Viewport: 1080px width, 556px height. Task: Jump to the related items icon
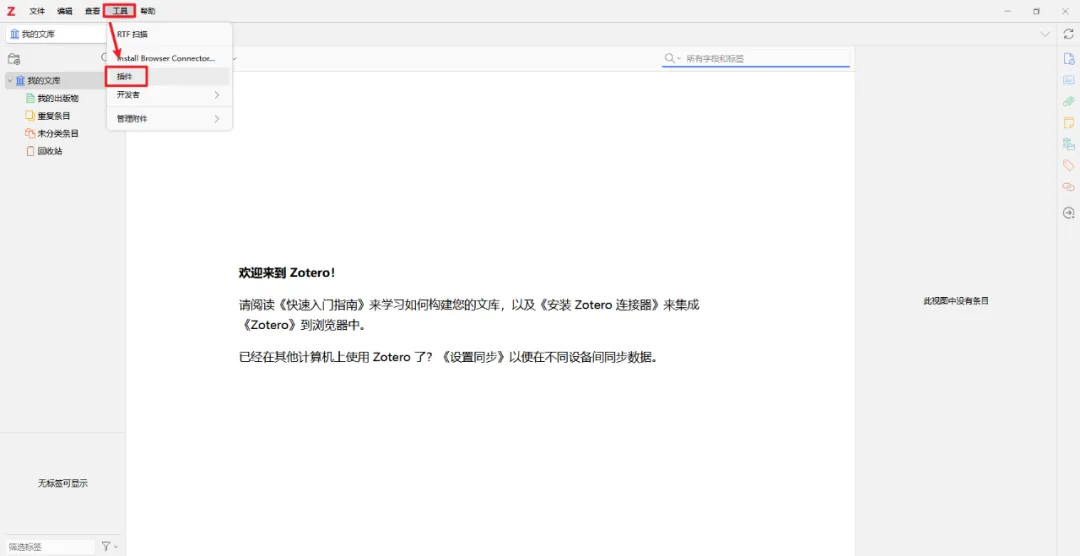pyautogui.click(x=1068, y=187)
